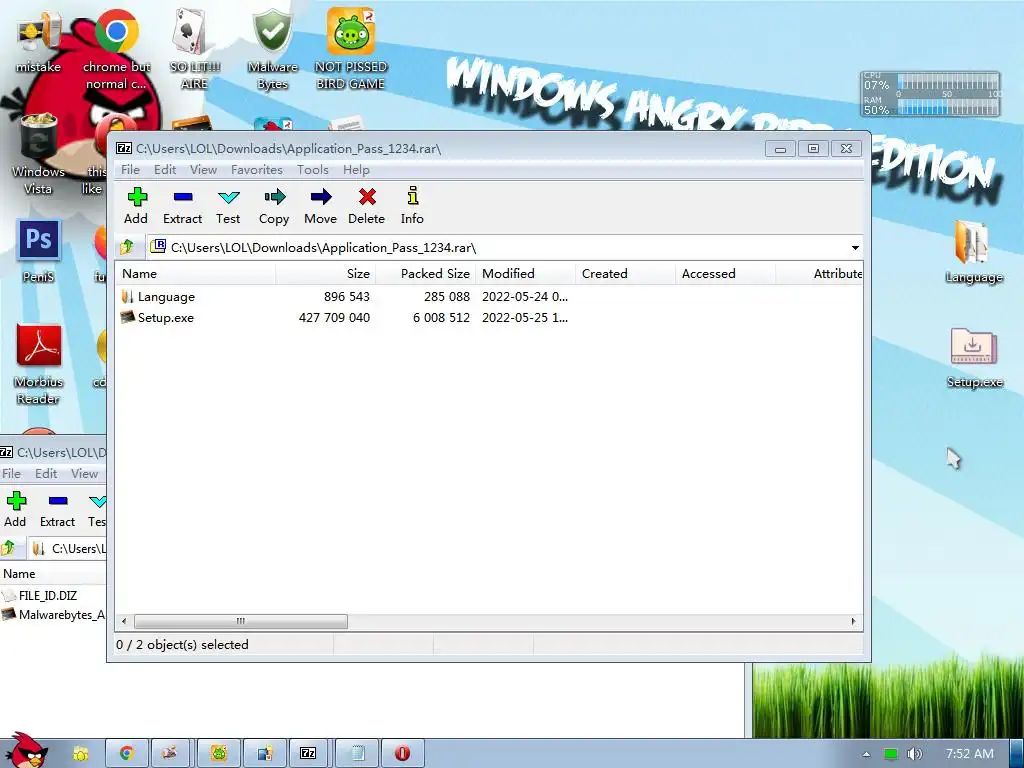Click the 7:52 AM clock
Screen dimensions: 1024x768
(x=969, y=754)
